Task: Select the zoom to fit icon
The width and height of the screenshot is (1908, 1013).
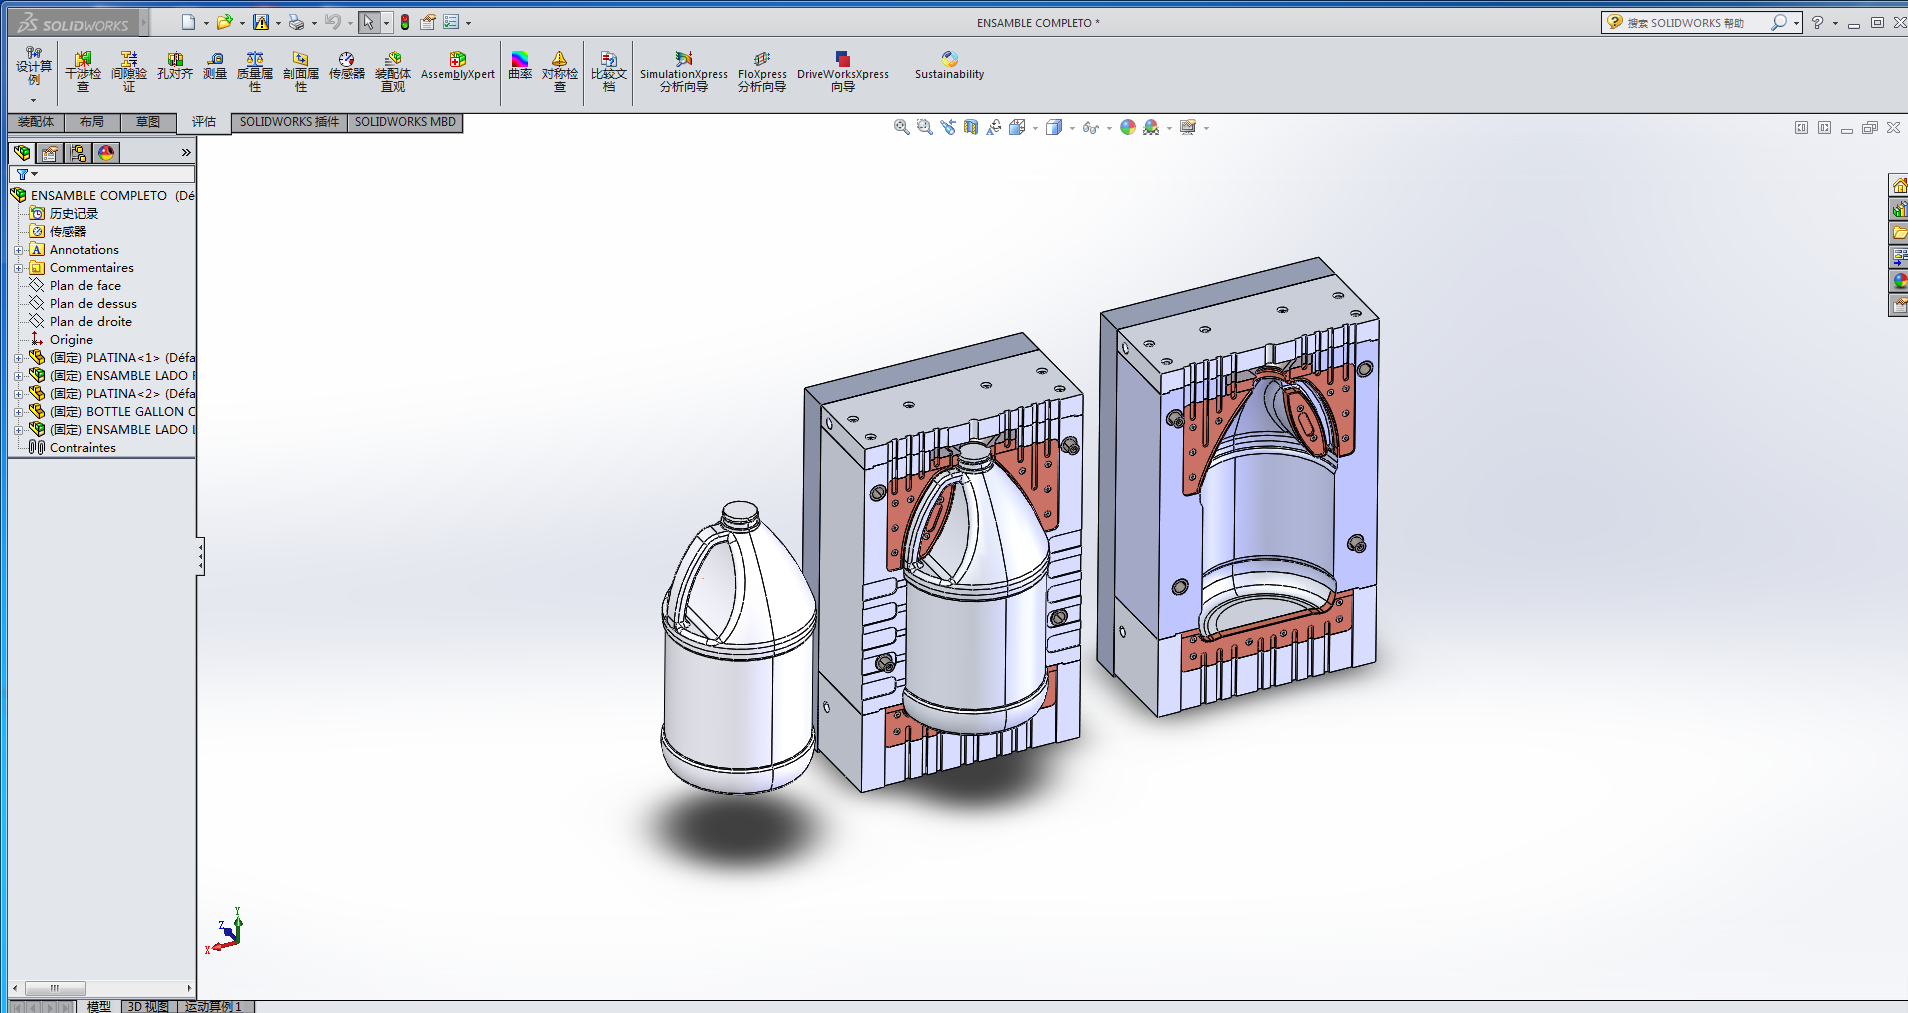Action: point(901,127)
